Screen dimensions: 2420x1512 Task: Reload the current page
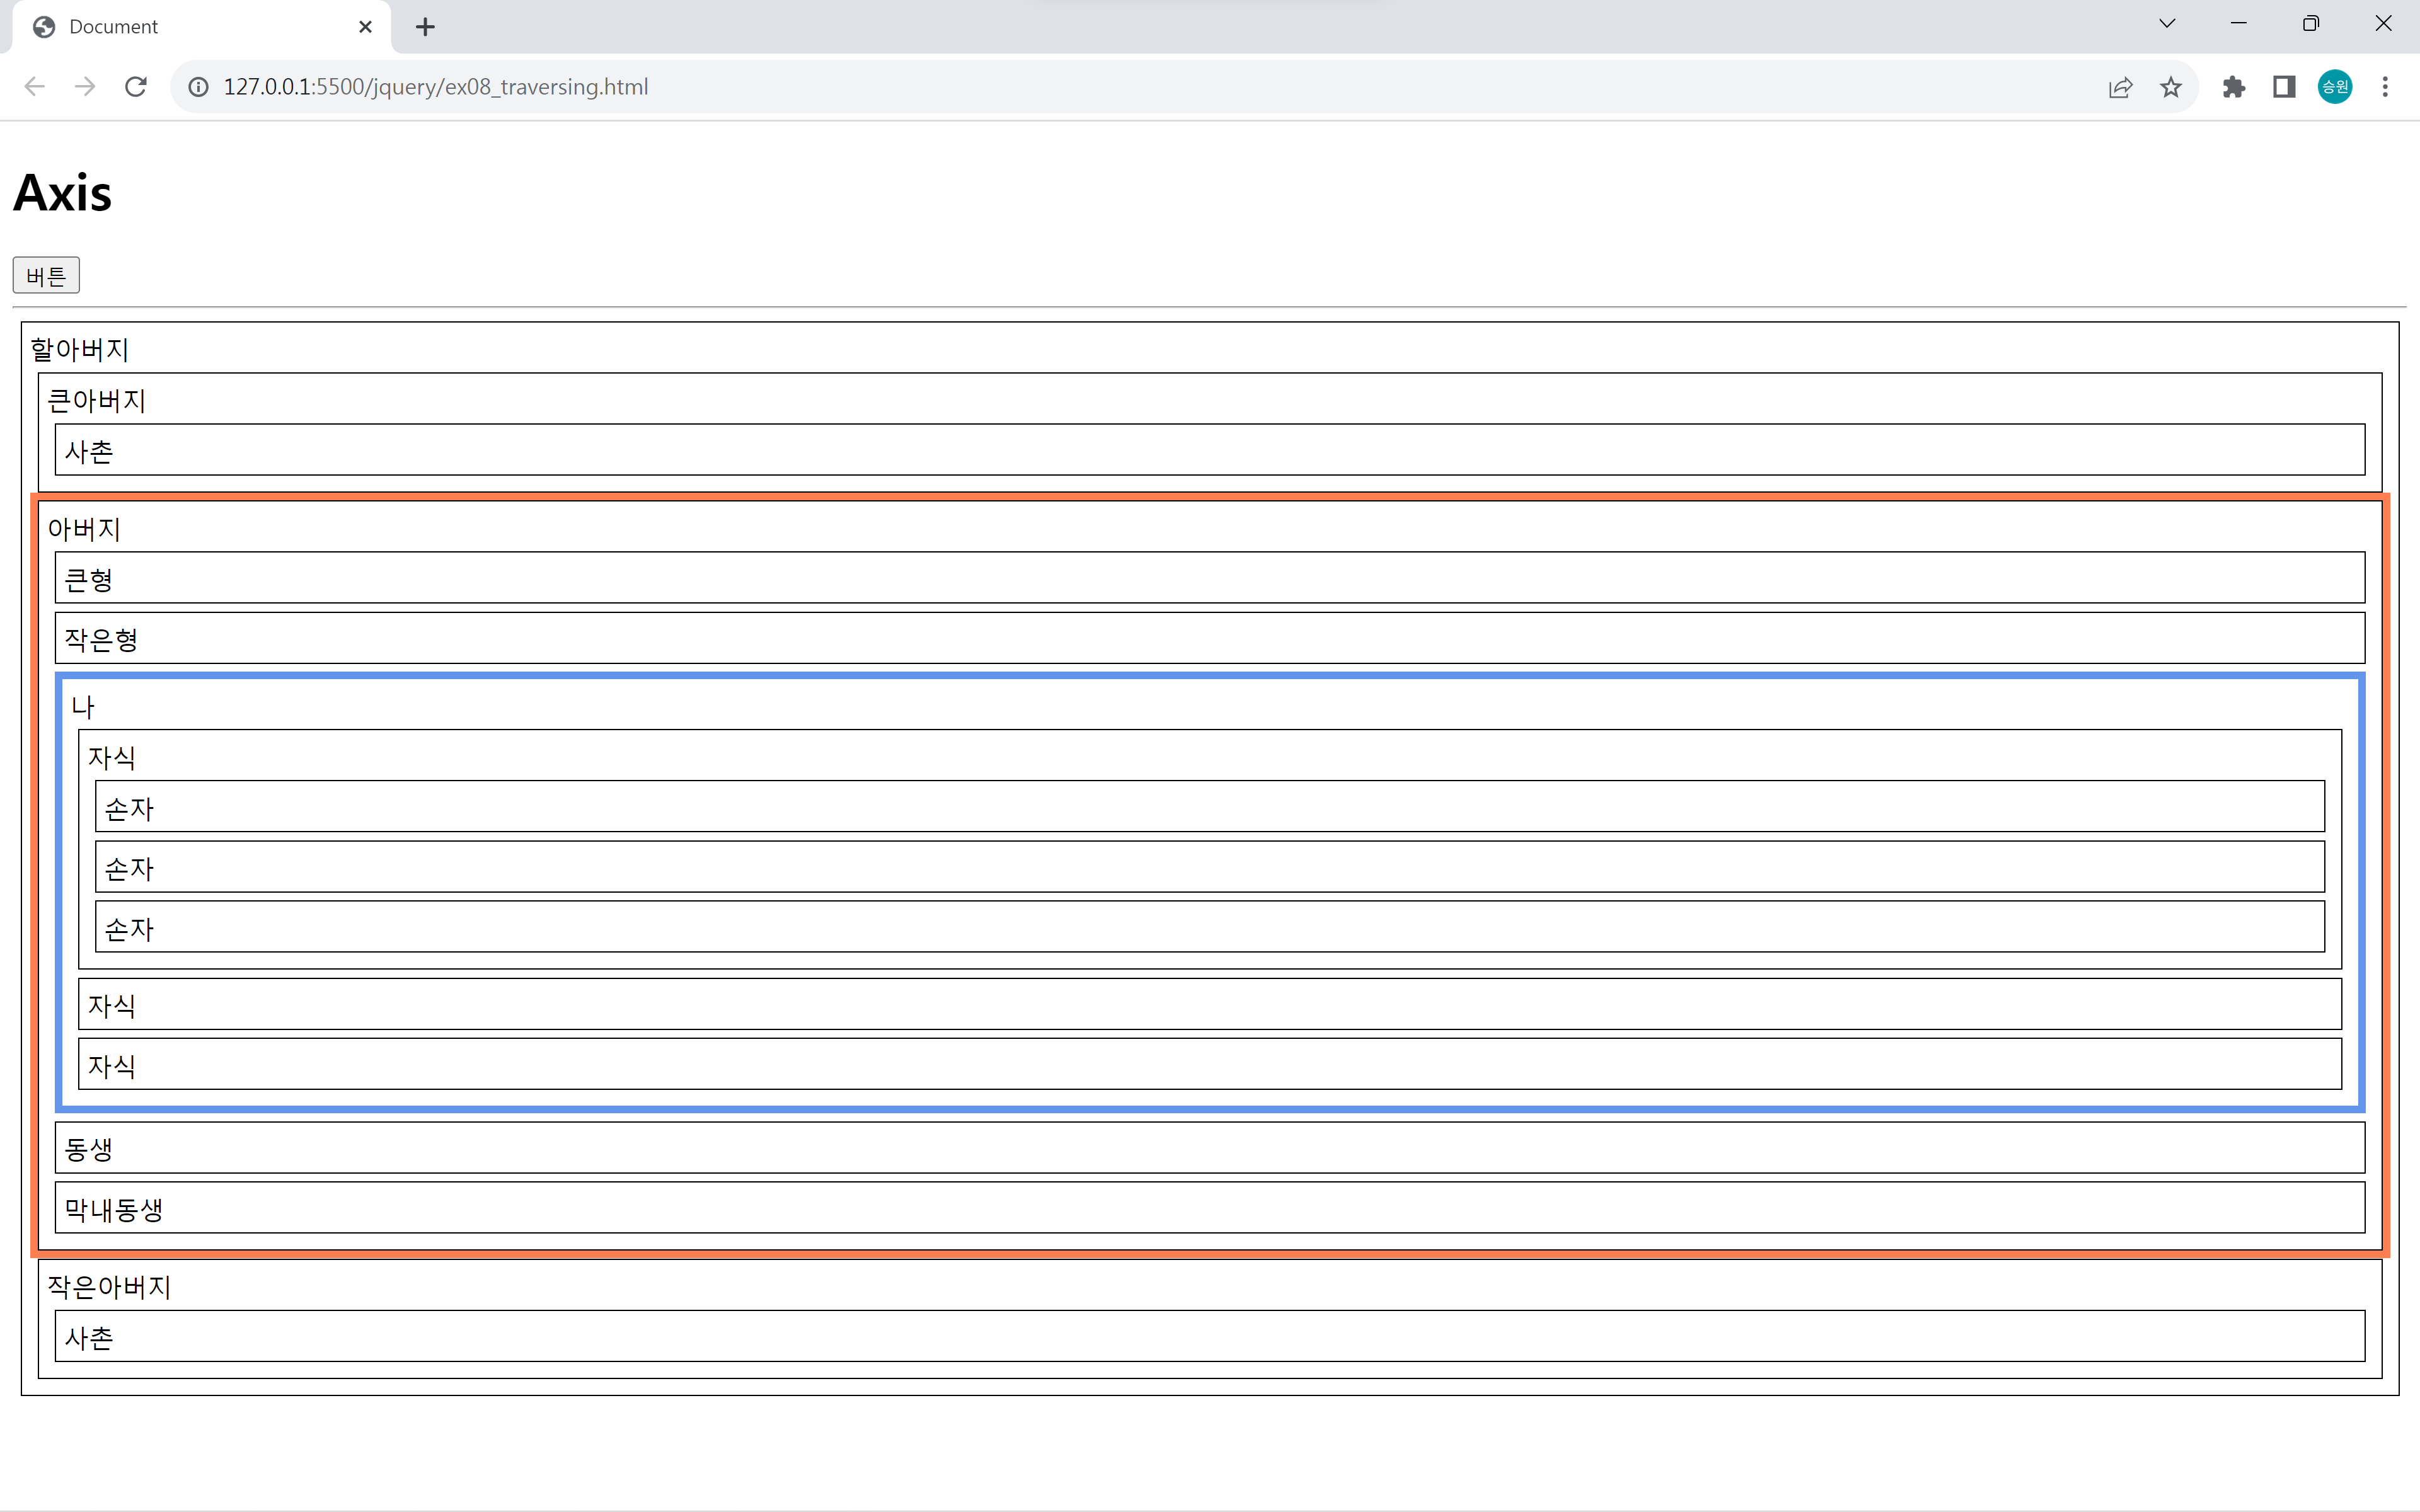(x=136, y=87)
